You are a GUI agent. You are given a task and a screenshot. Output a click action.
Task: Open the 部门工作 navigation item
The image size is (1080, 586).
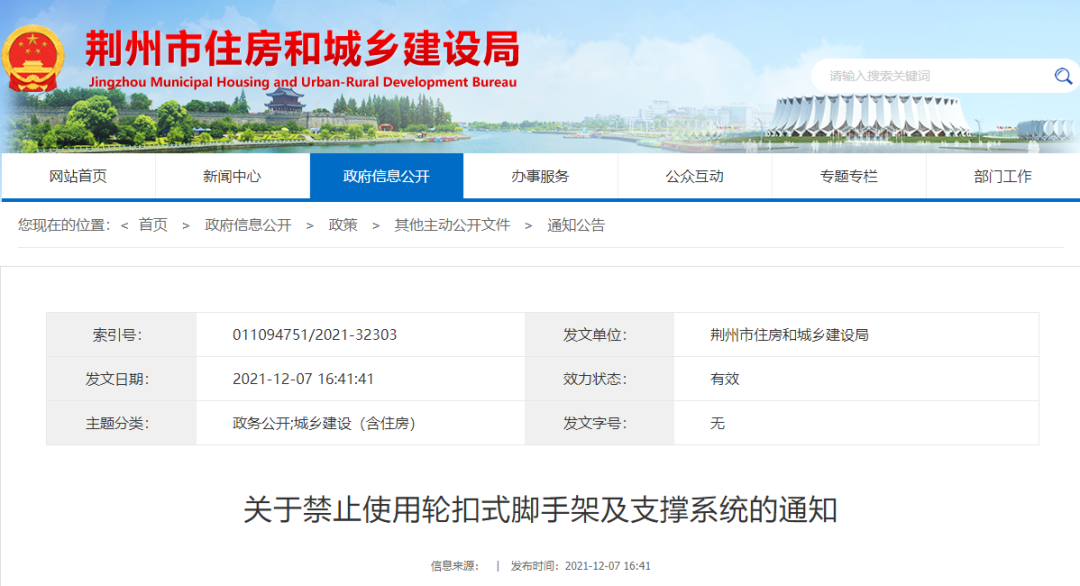(1002, 176)
